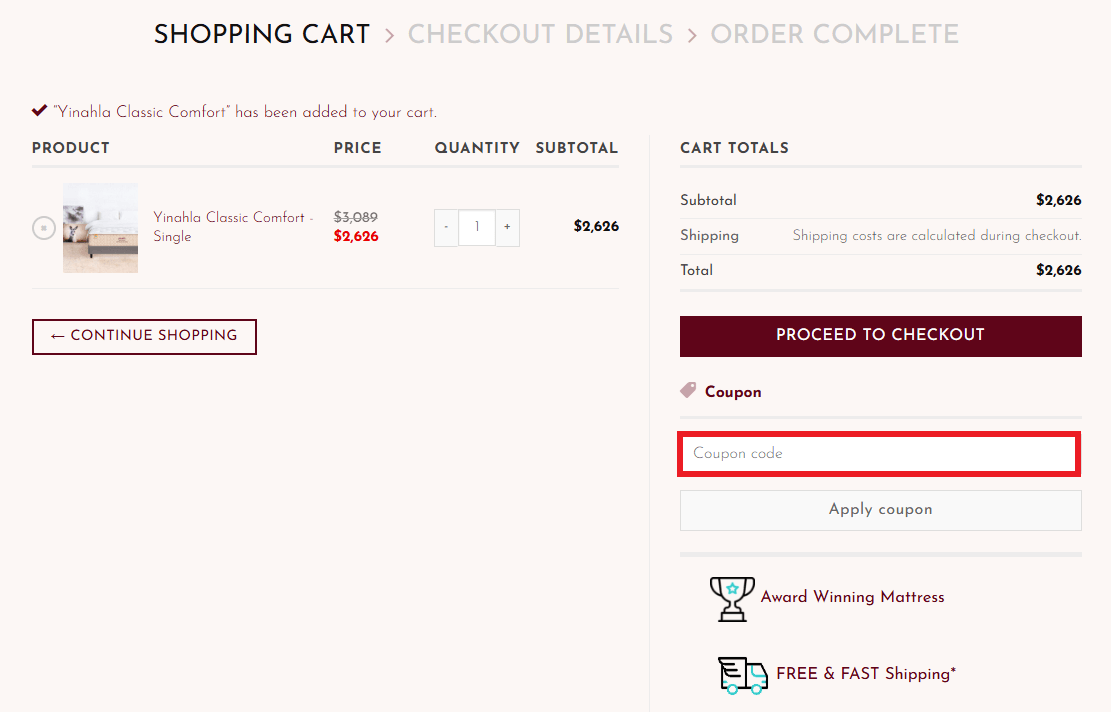The image size is (1111, 712).
Task: Click the remove item circle icon
Action: pyautogui.click(x=44, y=228)
